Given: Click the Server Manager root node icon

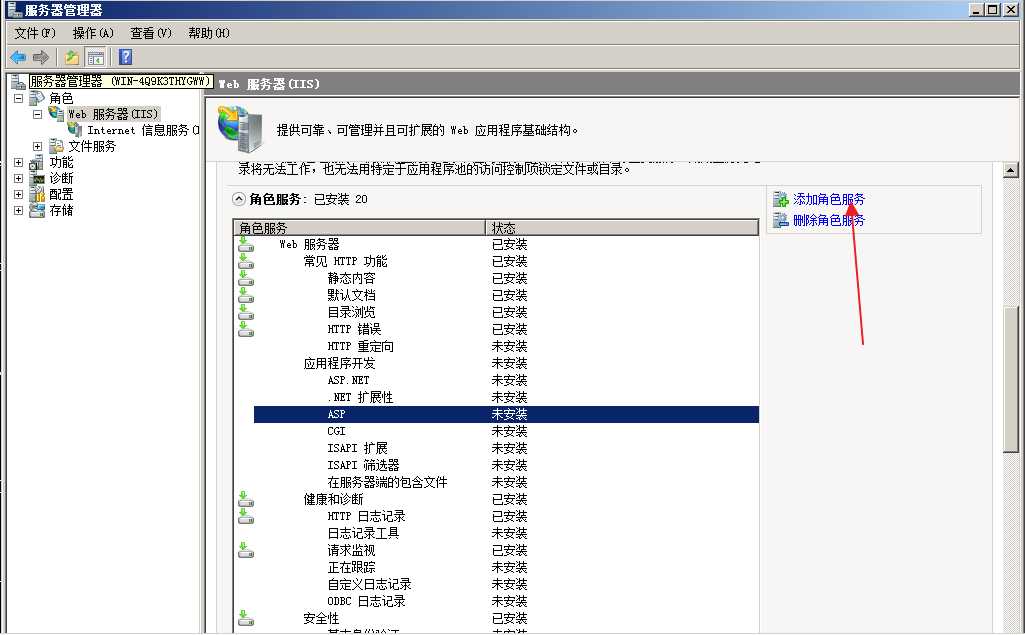Looking at the screenshot, I should (x=18, y=81).
